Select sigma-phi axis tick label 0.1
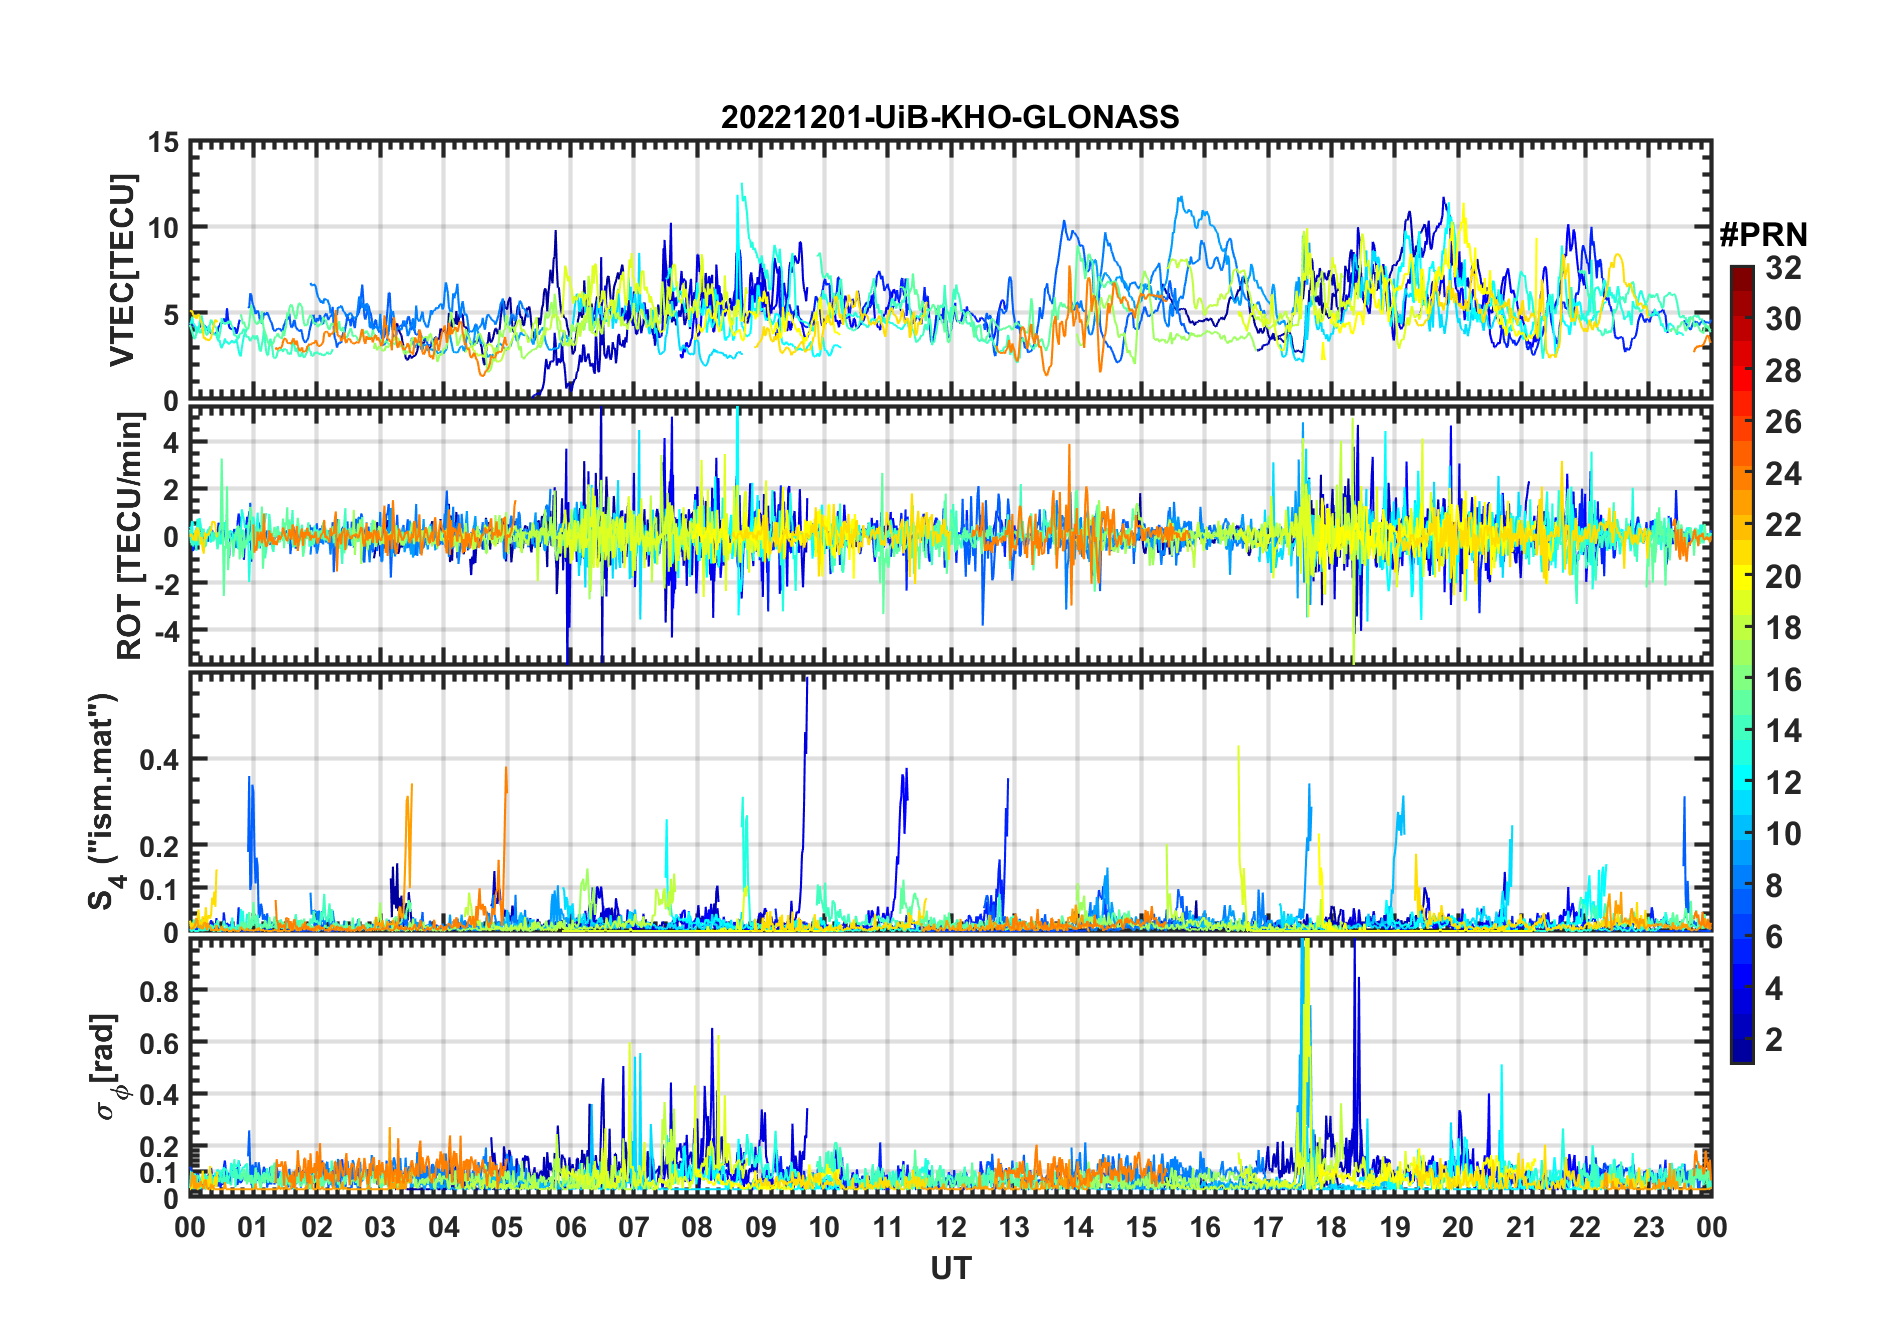Screen dimensions: 1902x1330 (x=159, y=1173)
